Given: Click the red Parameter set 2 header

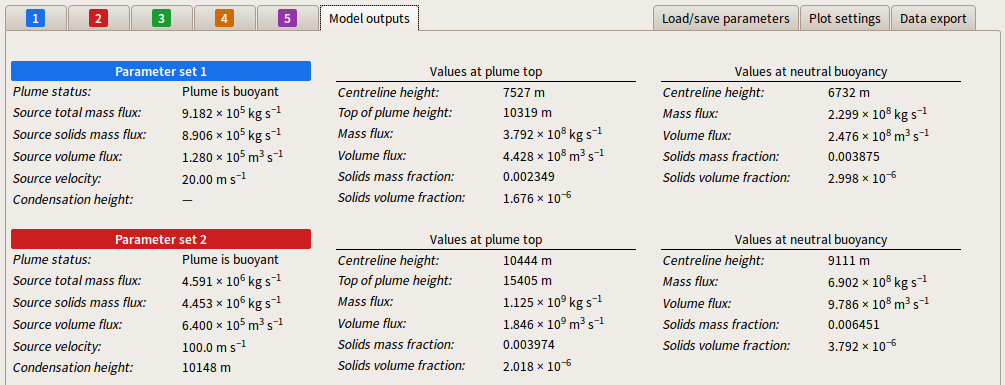Looking at the screenshot, I should [161, 239].
